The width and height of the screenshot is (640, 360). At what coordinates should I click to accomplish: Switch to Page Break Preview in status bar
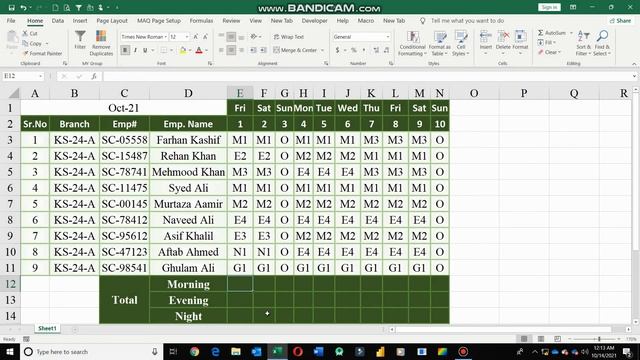click(x=557, y=339)
